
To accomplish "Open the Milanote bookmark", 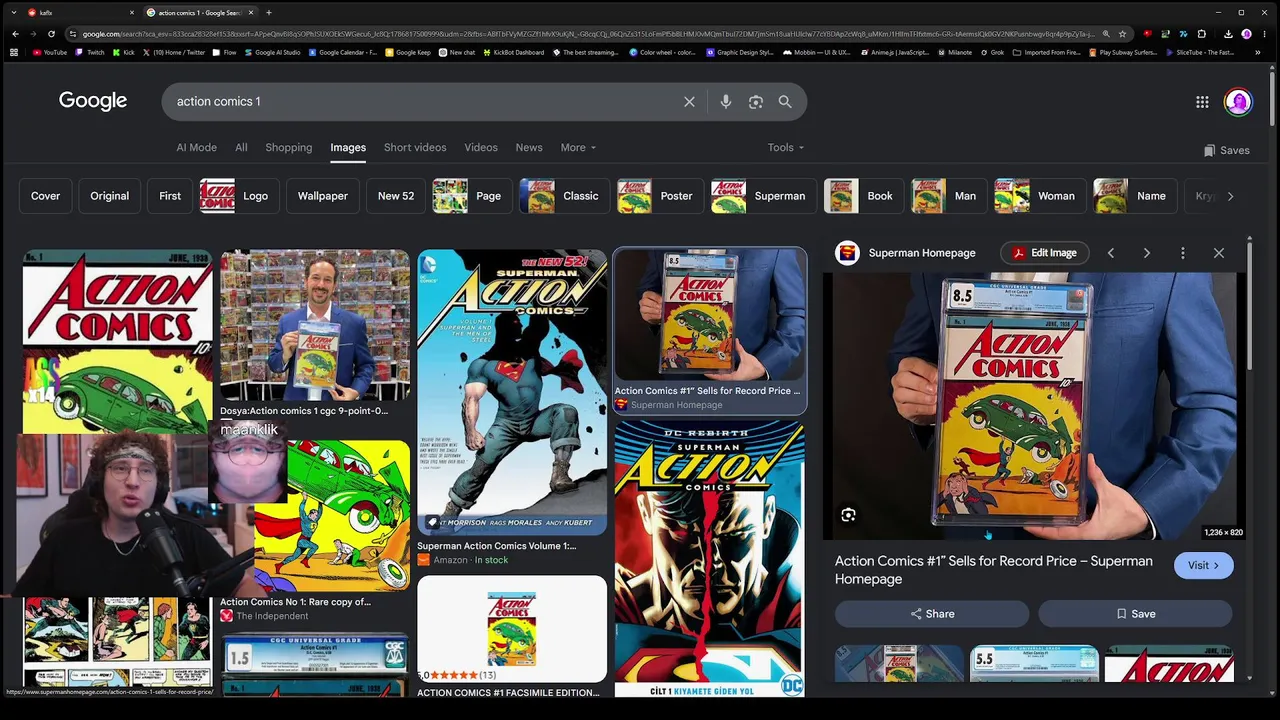I will point(955,52).
